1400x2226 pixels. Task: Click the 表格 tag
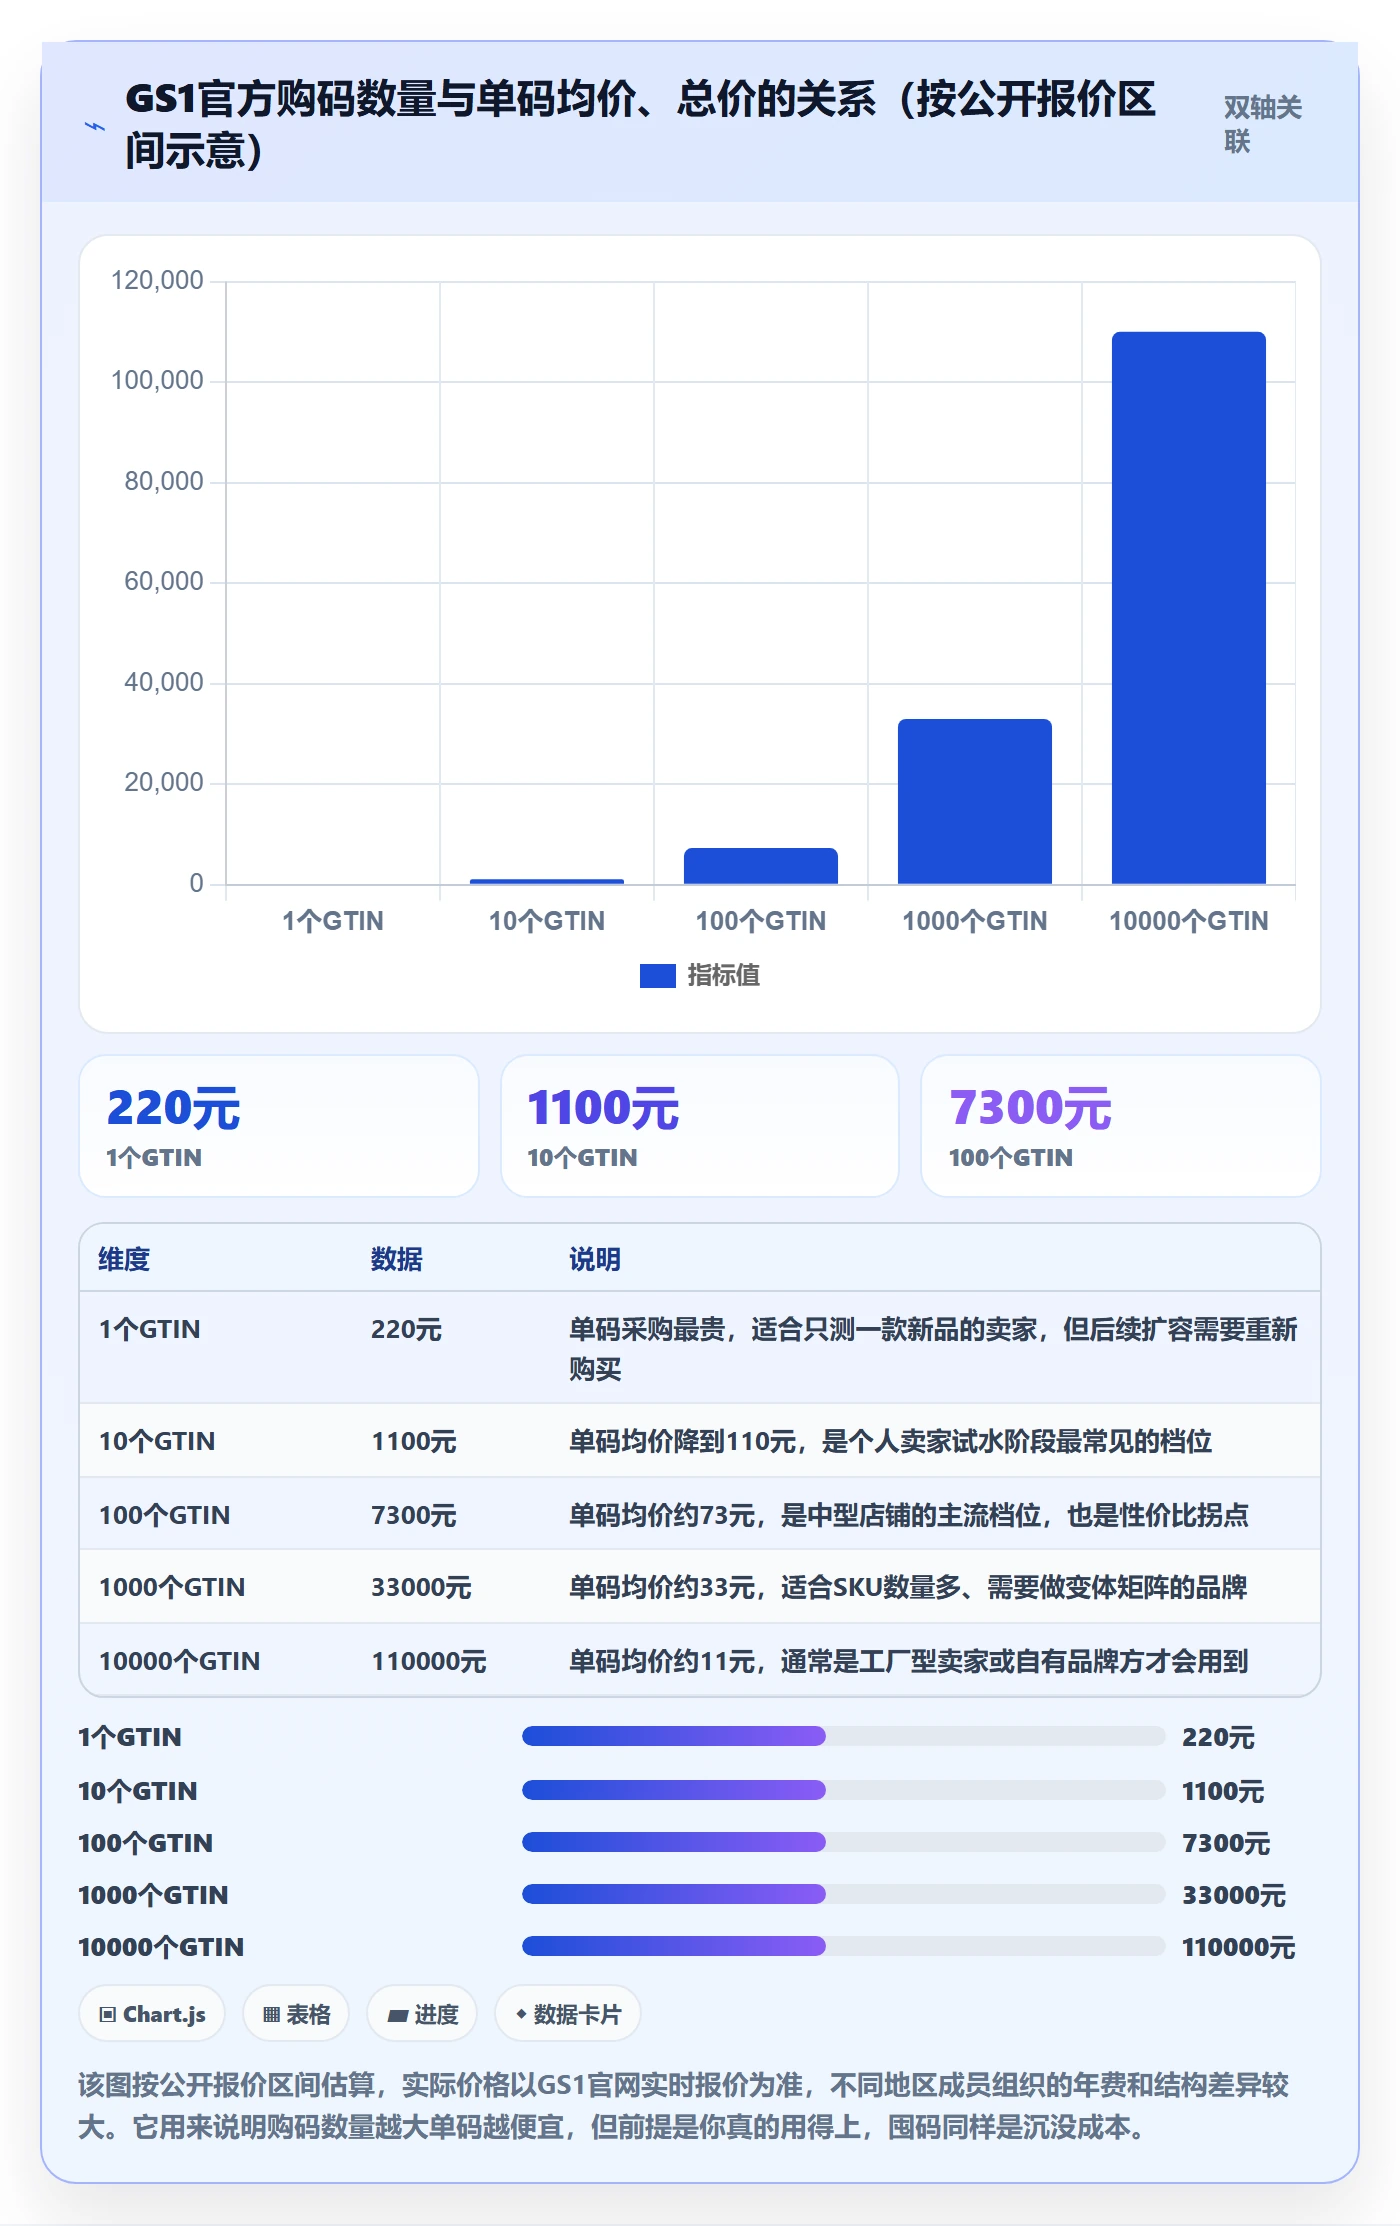296,2014
